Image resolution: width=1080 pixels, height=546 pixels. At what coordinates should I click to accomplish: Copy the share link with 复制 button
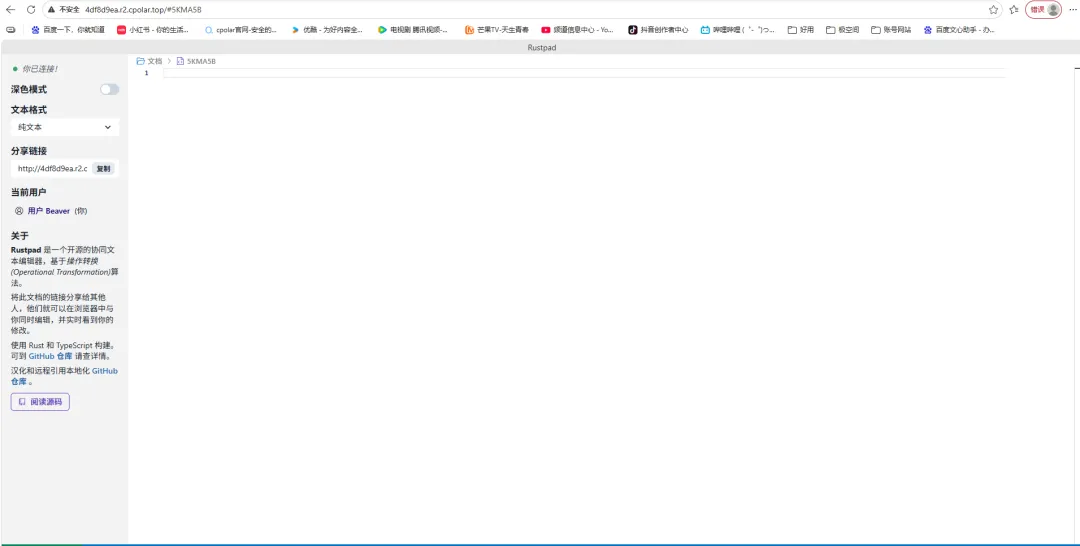[x=103, y=169]
